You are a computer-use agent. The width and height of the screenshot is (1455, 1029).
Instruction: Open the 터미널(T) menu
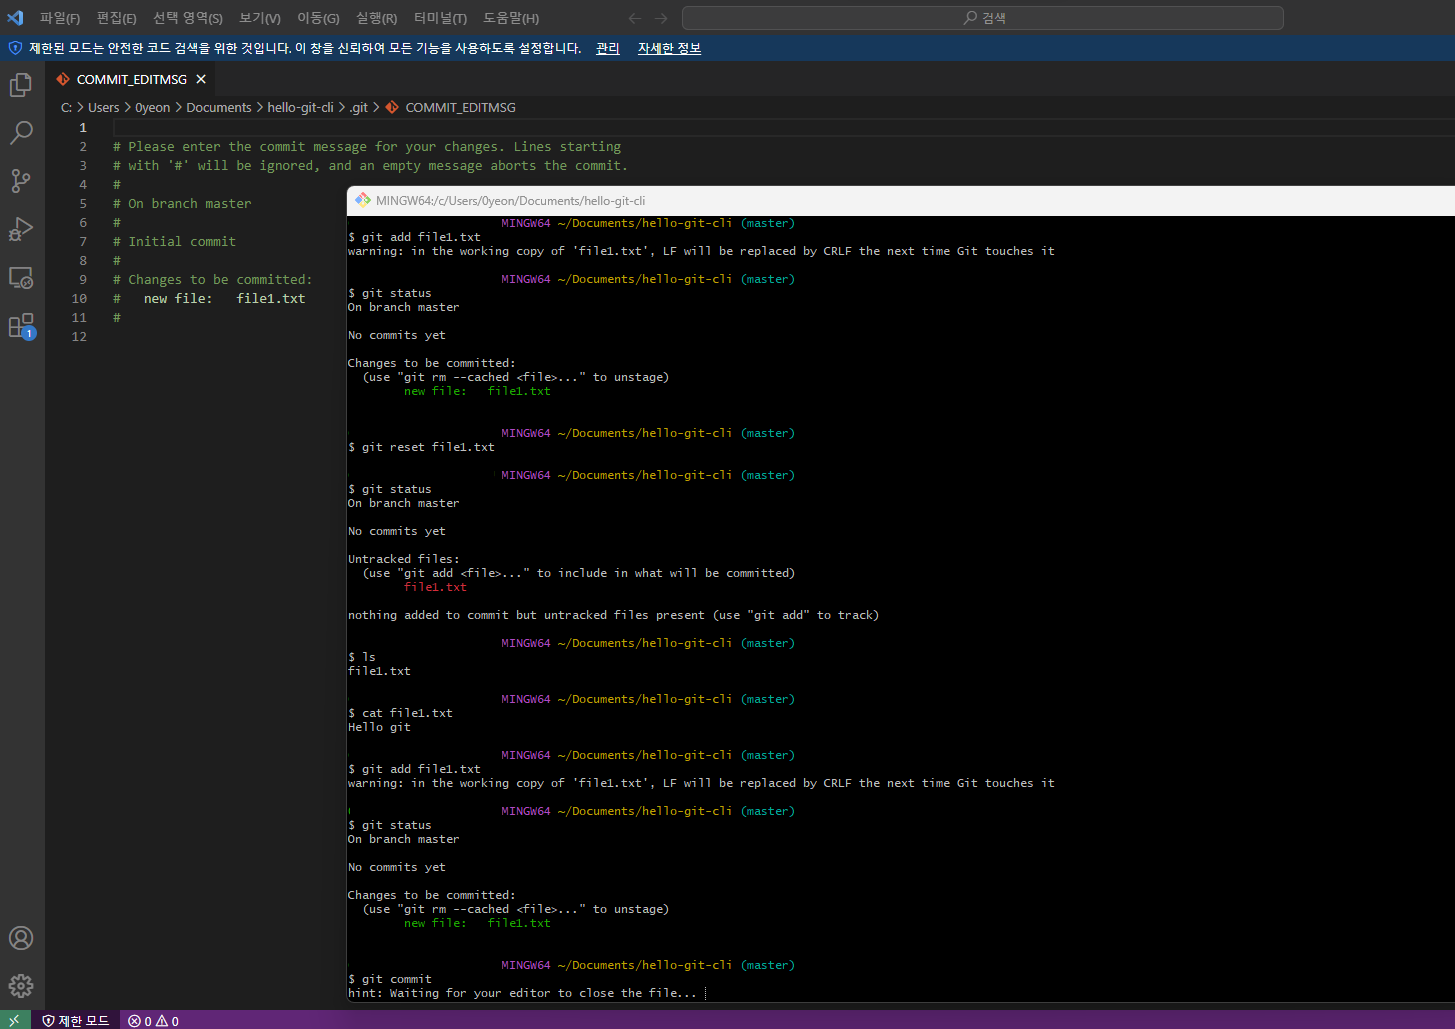(440, 18)
